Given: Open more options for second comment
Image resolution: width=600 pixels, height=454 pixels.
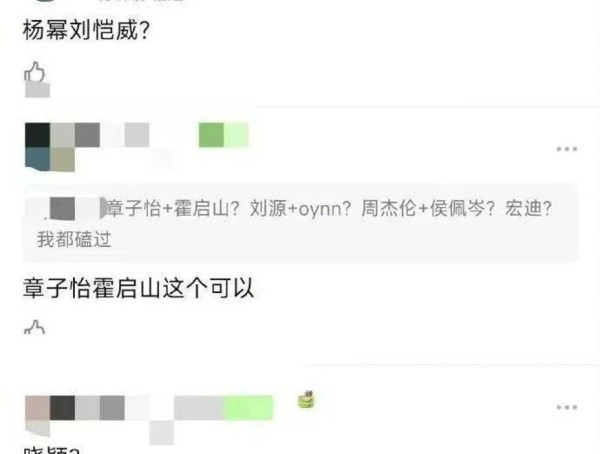Looking at the screenshot, I should pos(567,149).
